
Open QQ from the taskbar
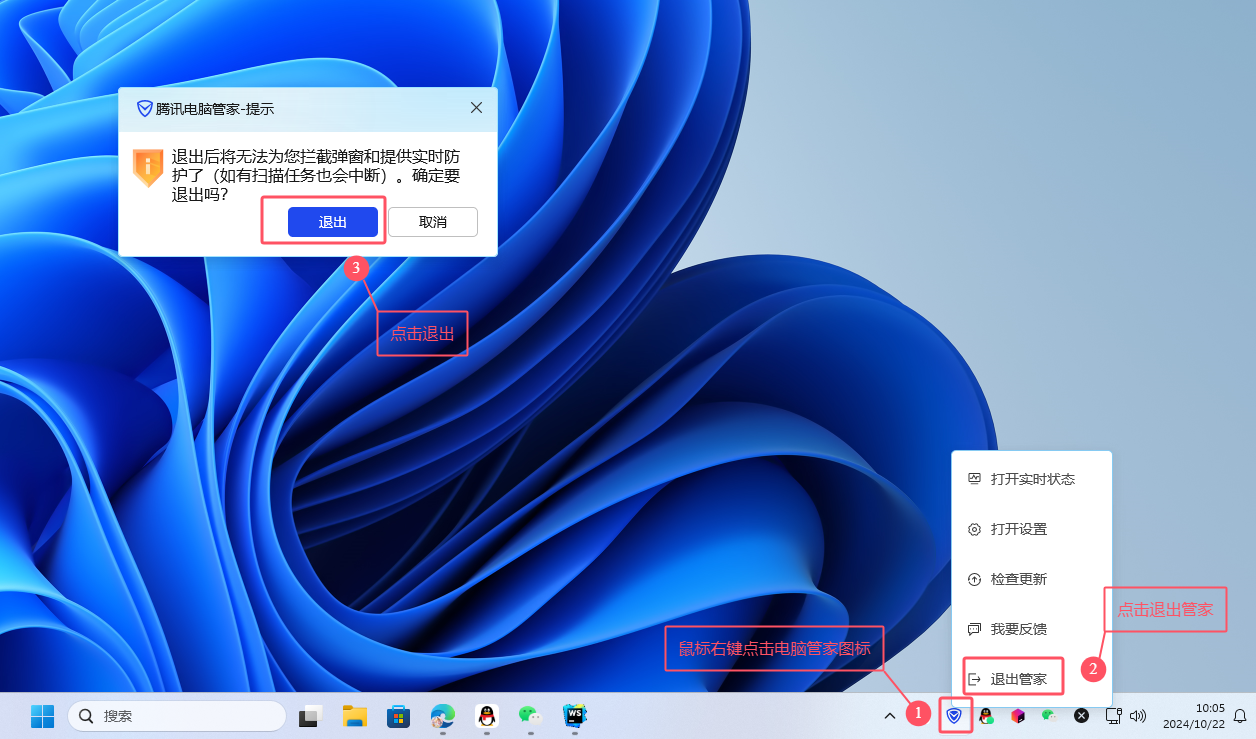[x=487, y=716]
